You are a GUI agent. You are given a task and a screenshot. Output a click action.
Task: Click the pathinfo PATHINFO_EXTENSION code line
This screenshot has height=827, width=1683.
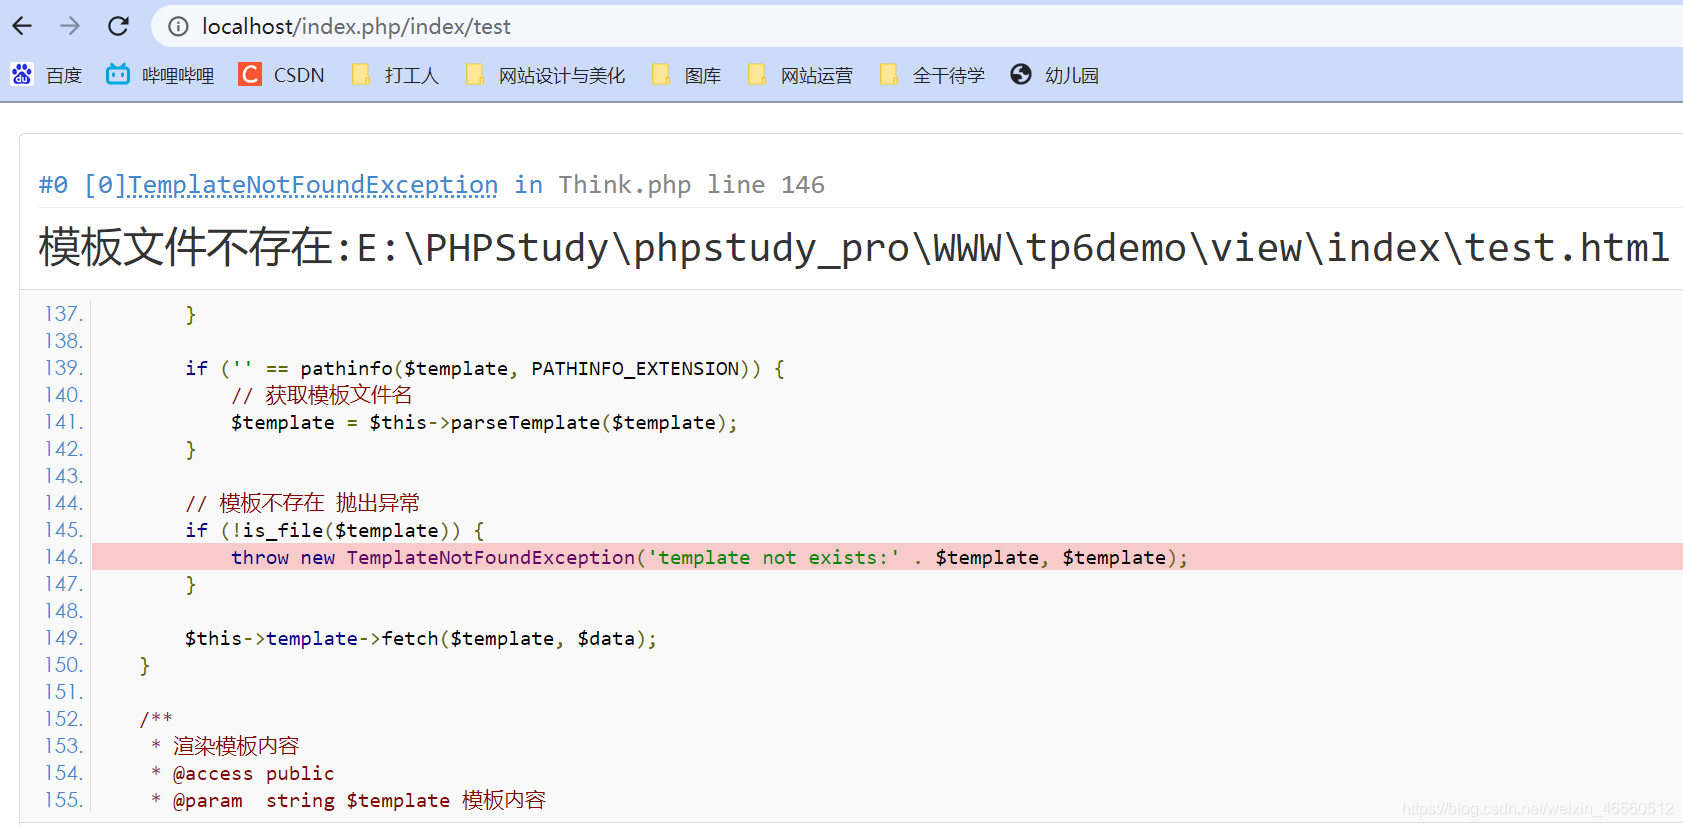tap(484, 368)
